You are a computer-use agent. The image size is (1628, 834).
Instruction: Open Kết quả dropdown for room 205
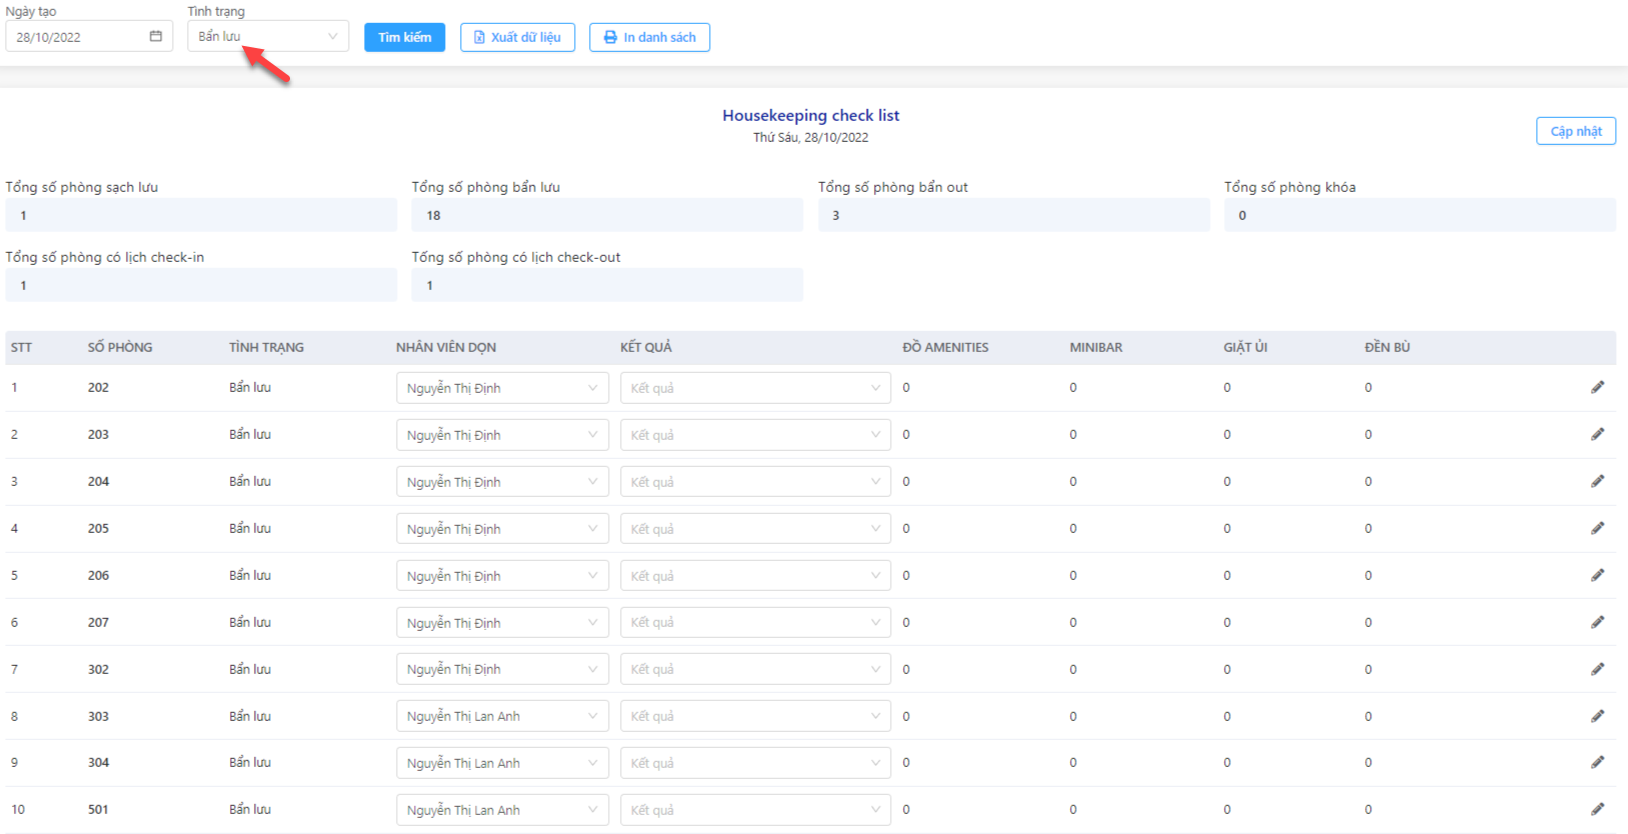coord(755,529)
